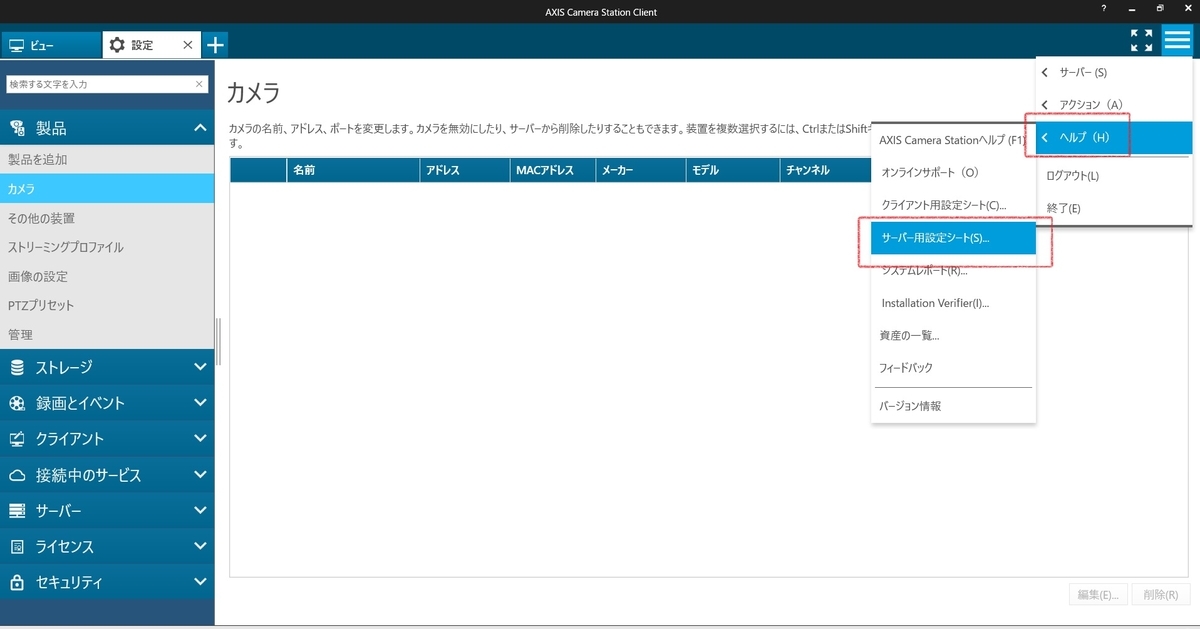Open バージョン情報 menu item
Image resolution: width=1200 pixels, height=629 pixels.
pos(953,406)
